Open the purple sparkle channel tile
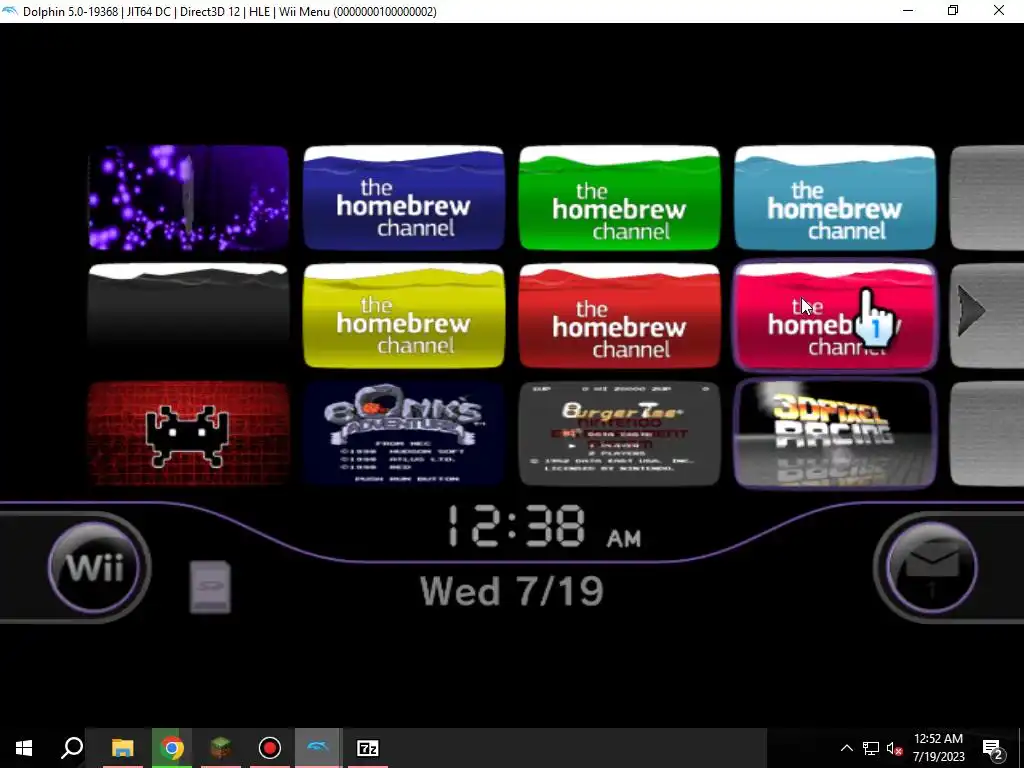This screenshot has height=768, width=1024. pyautogui.click(x=188, y=198)
